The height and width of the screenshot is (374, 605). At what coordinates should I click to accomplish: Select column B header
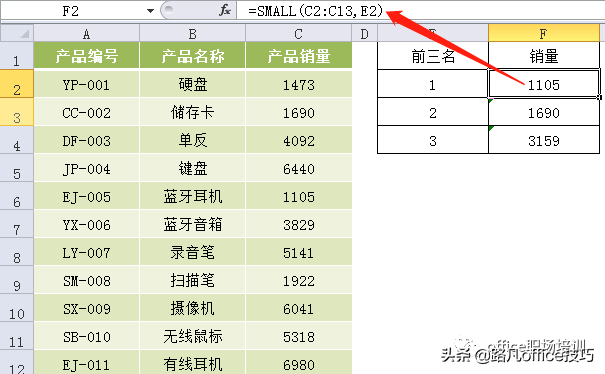click(x=193, y=34)
